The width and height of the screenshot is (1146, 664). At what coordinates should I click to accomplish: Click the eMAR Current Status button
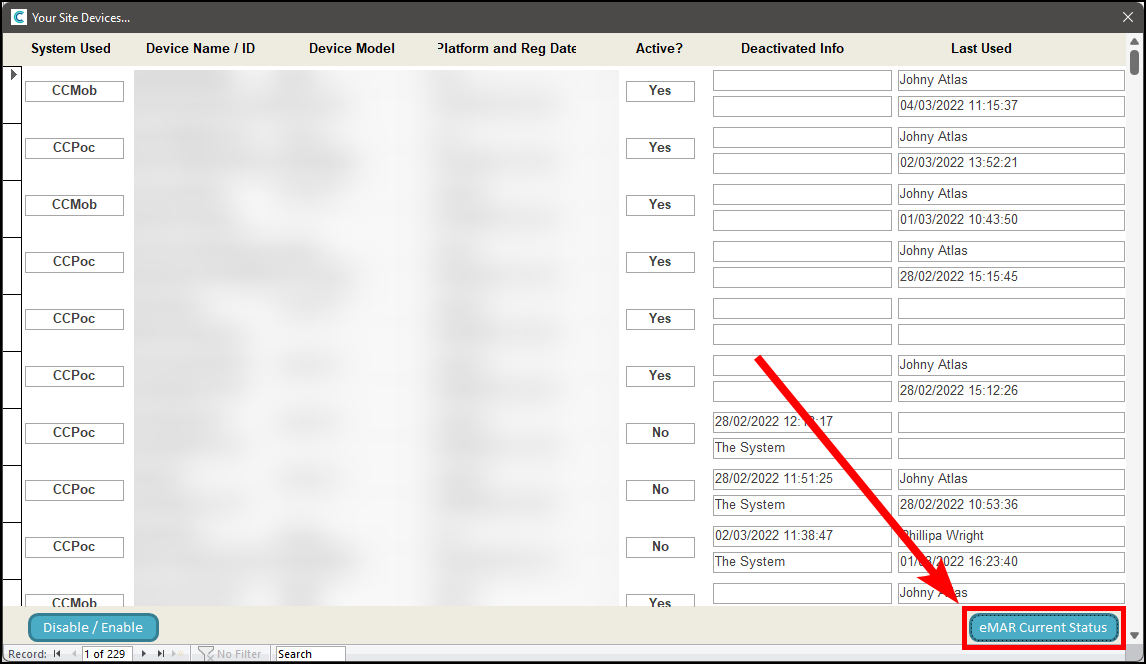pyautogui.click(x=1043, y=628)
